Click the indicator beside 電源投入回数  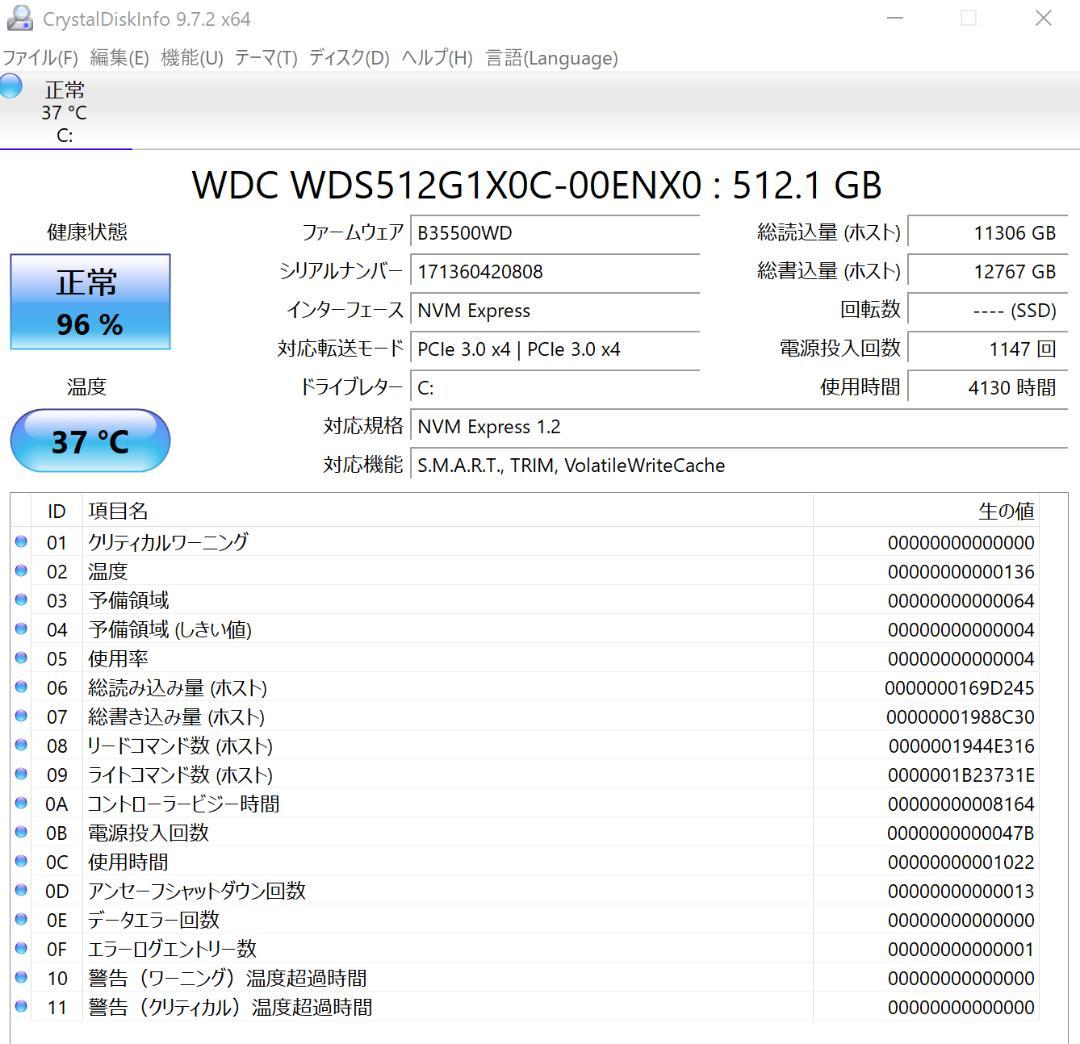point(21,833)
